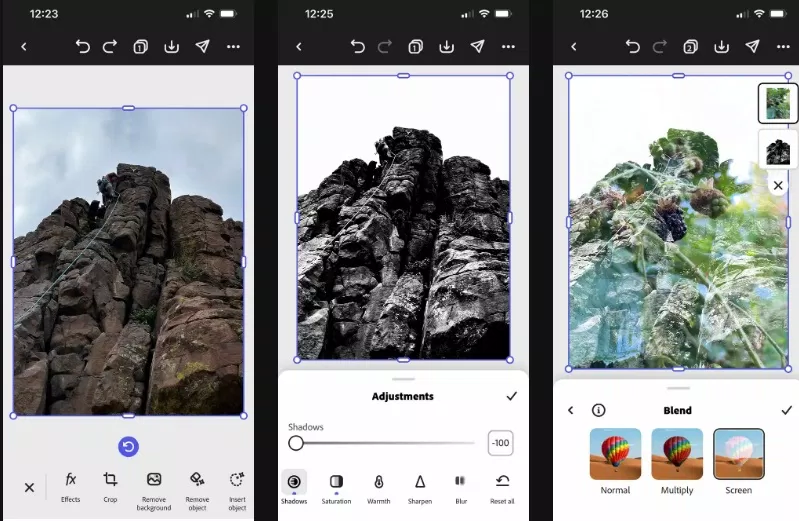Open the three-dot more menu in first screen
799x521 pixels.
click(233, 46)
